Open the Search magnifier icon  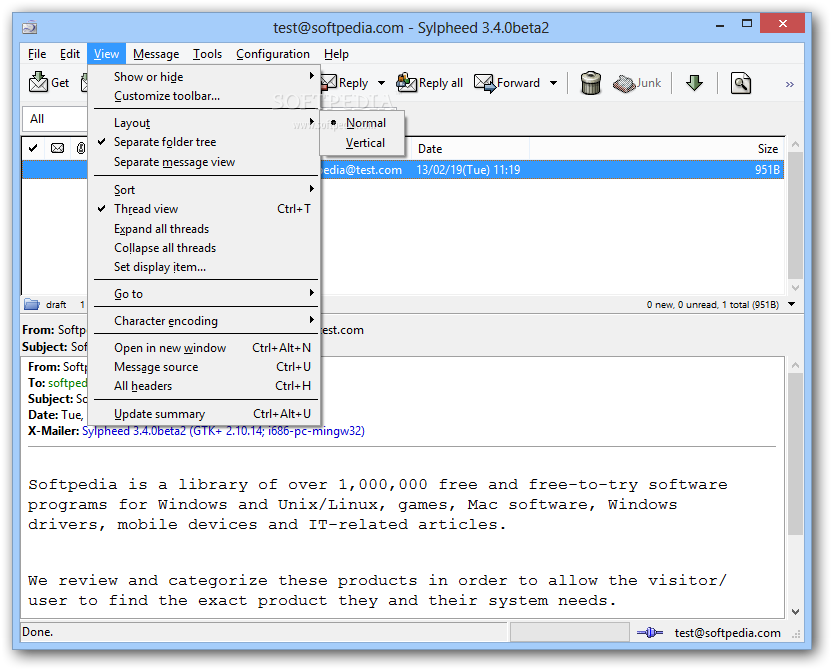[741, 83]
